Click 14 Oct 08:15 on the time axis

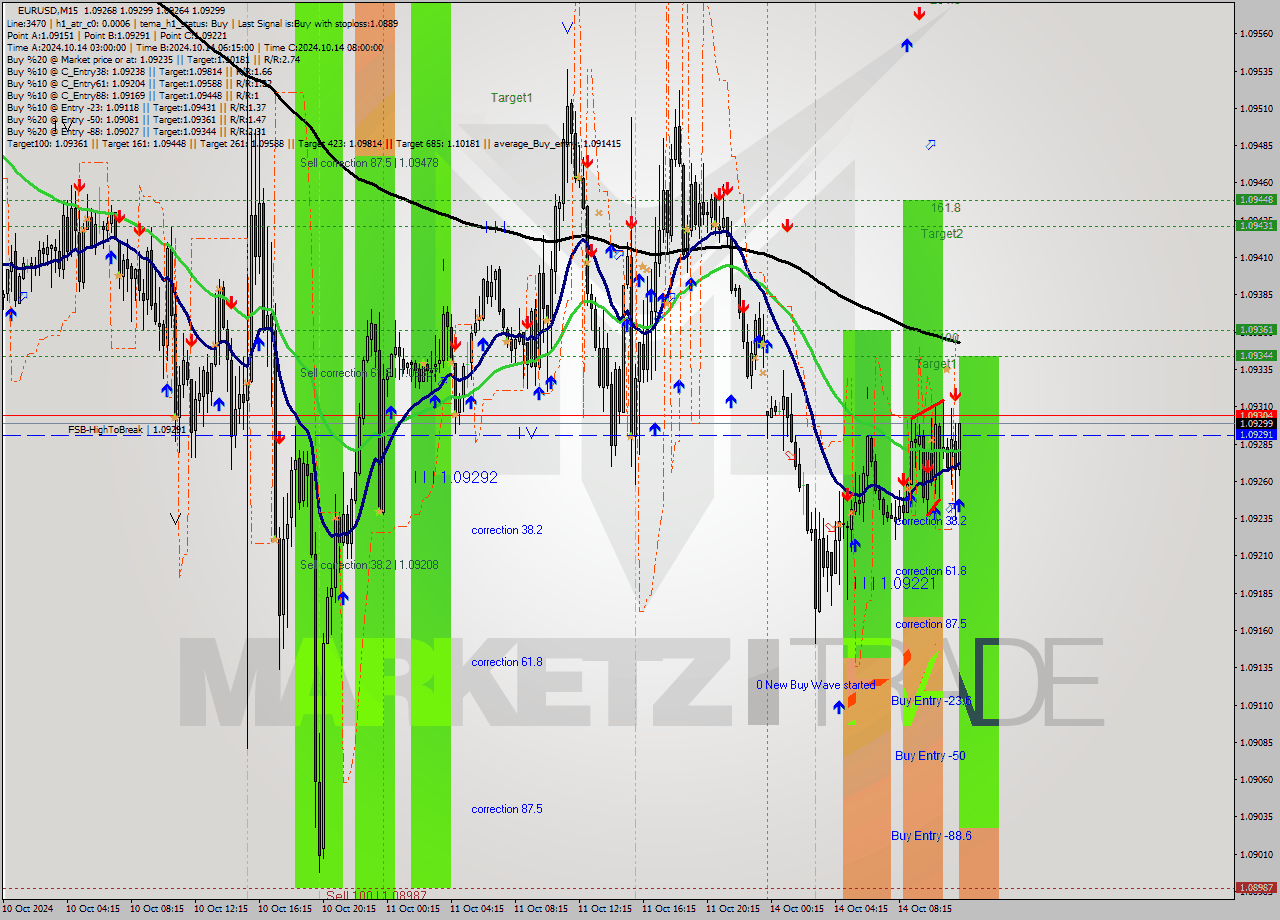tap(925, 910)
